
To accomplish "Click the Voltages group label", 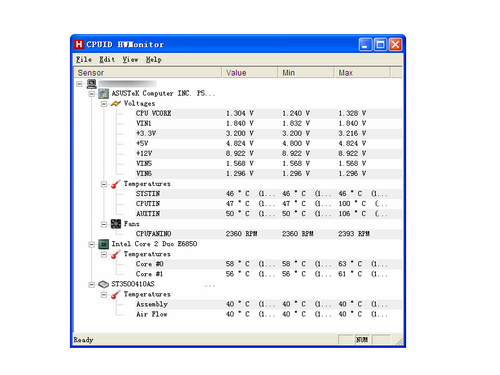I will pyautogui.click(x=139, y=104).
